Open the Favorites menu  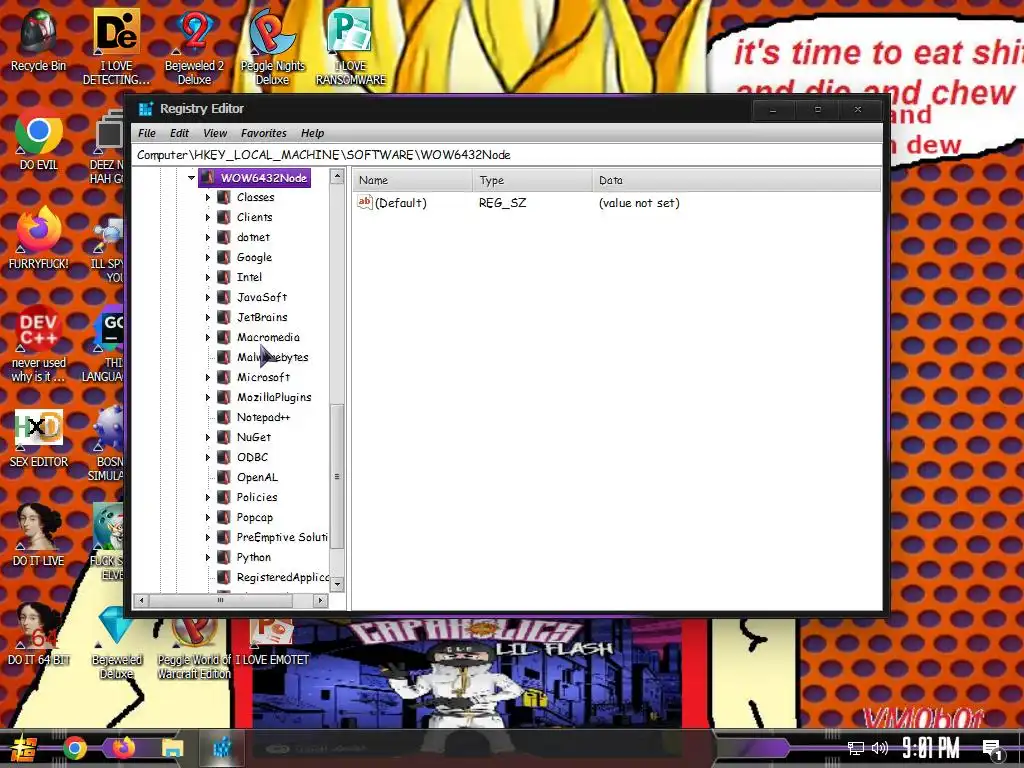click(x=263, y=133)
